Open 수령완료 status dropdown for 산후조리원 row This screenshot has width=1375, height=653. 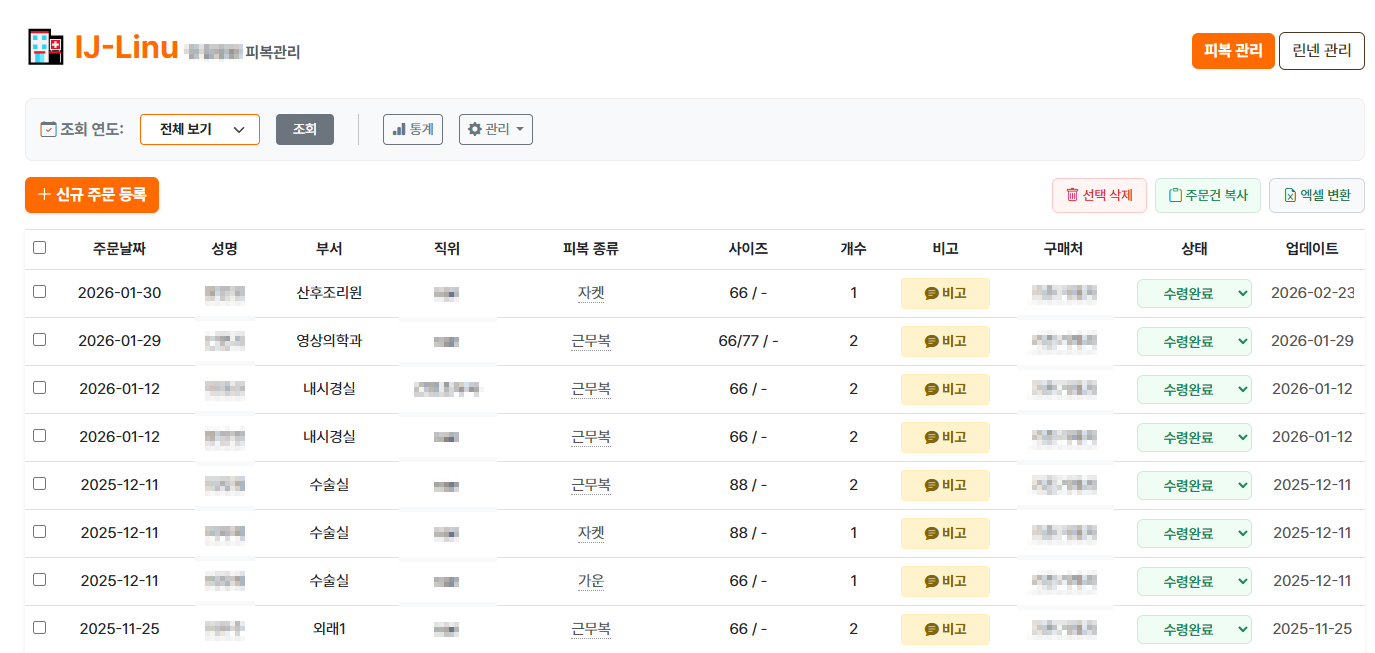point(1194,293)
